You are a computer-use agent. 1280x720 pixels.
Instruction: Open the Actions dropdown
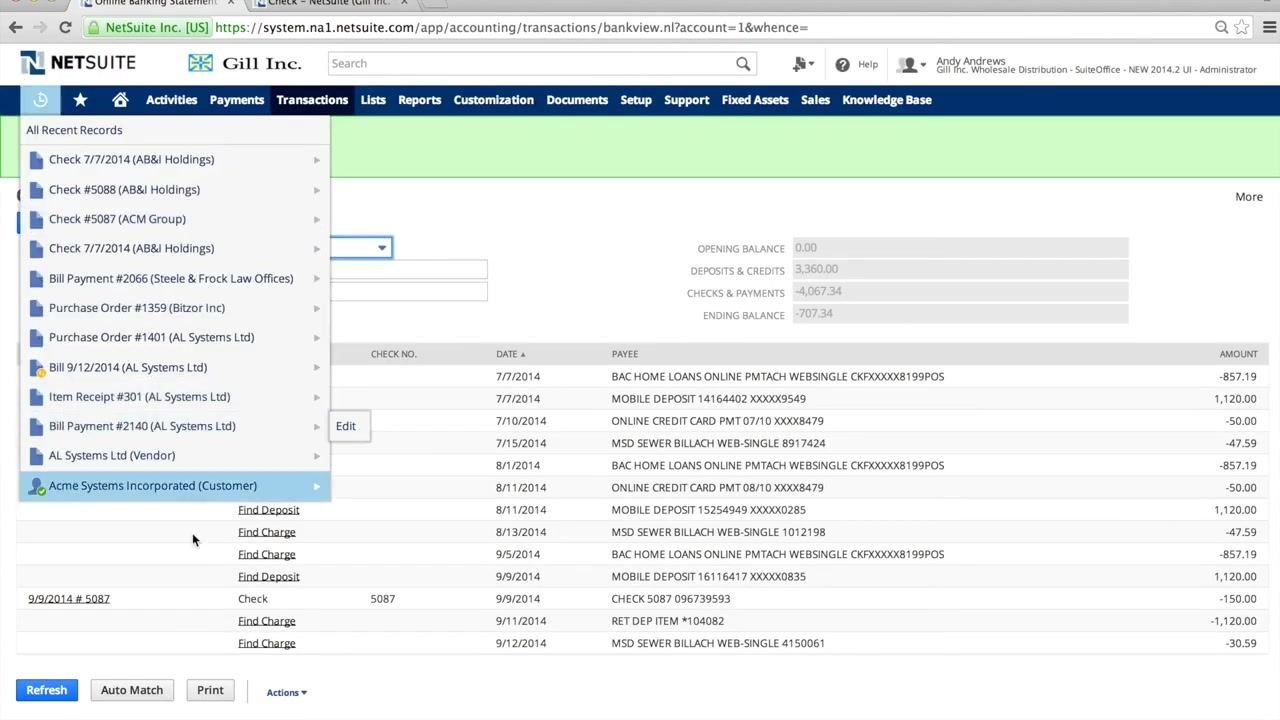(286, 692)
